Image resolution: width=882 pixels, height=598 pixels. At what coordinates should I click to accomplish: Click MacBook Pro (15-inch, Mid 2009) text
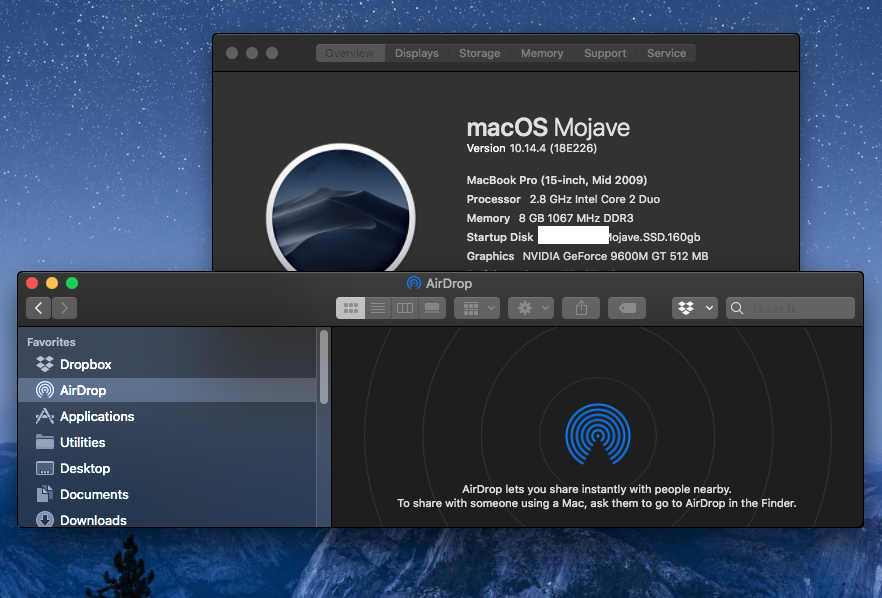click(x=557, y=180)
